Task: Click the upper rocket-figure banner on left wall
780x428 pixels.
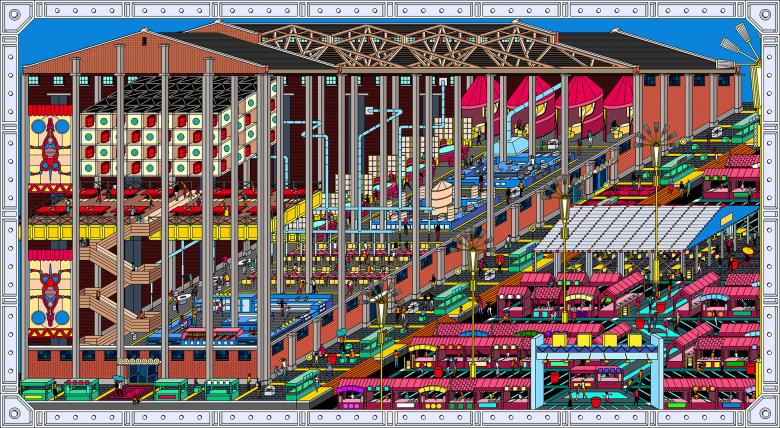Action: click(x=50, y=152)
